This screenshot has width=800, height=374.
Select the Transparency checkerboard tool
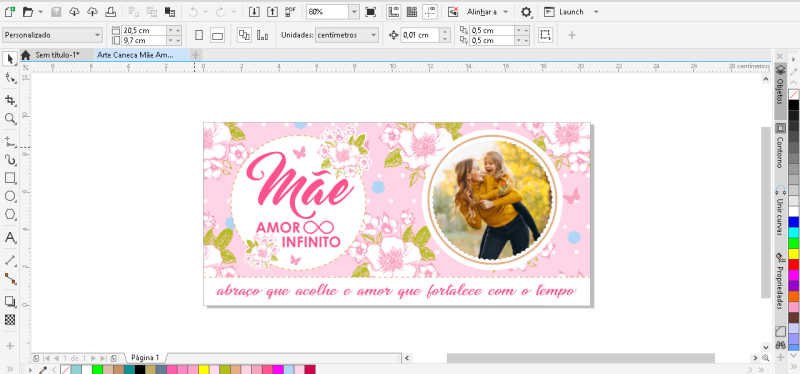coord(10,320)
